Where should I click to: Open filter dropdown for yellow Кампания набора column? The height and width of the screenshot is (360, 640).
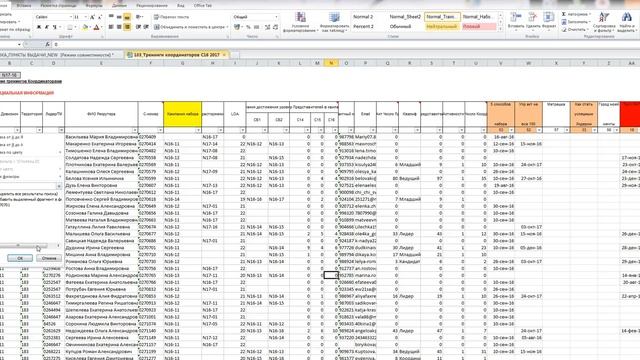point(198,130)
